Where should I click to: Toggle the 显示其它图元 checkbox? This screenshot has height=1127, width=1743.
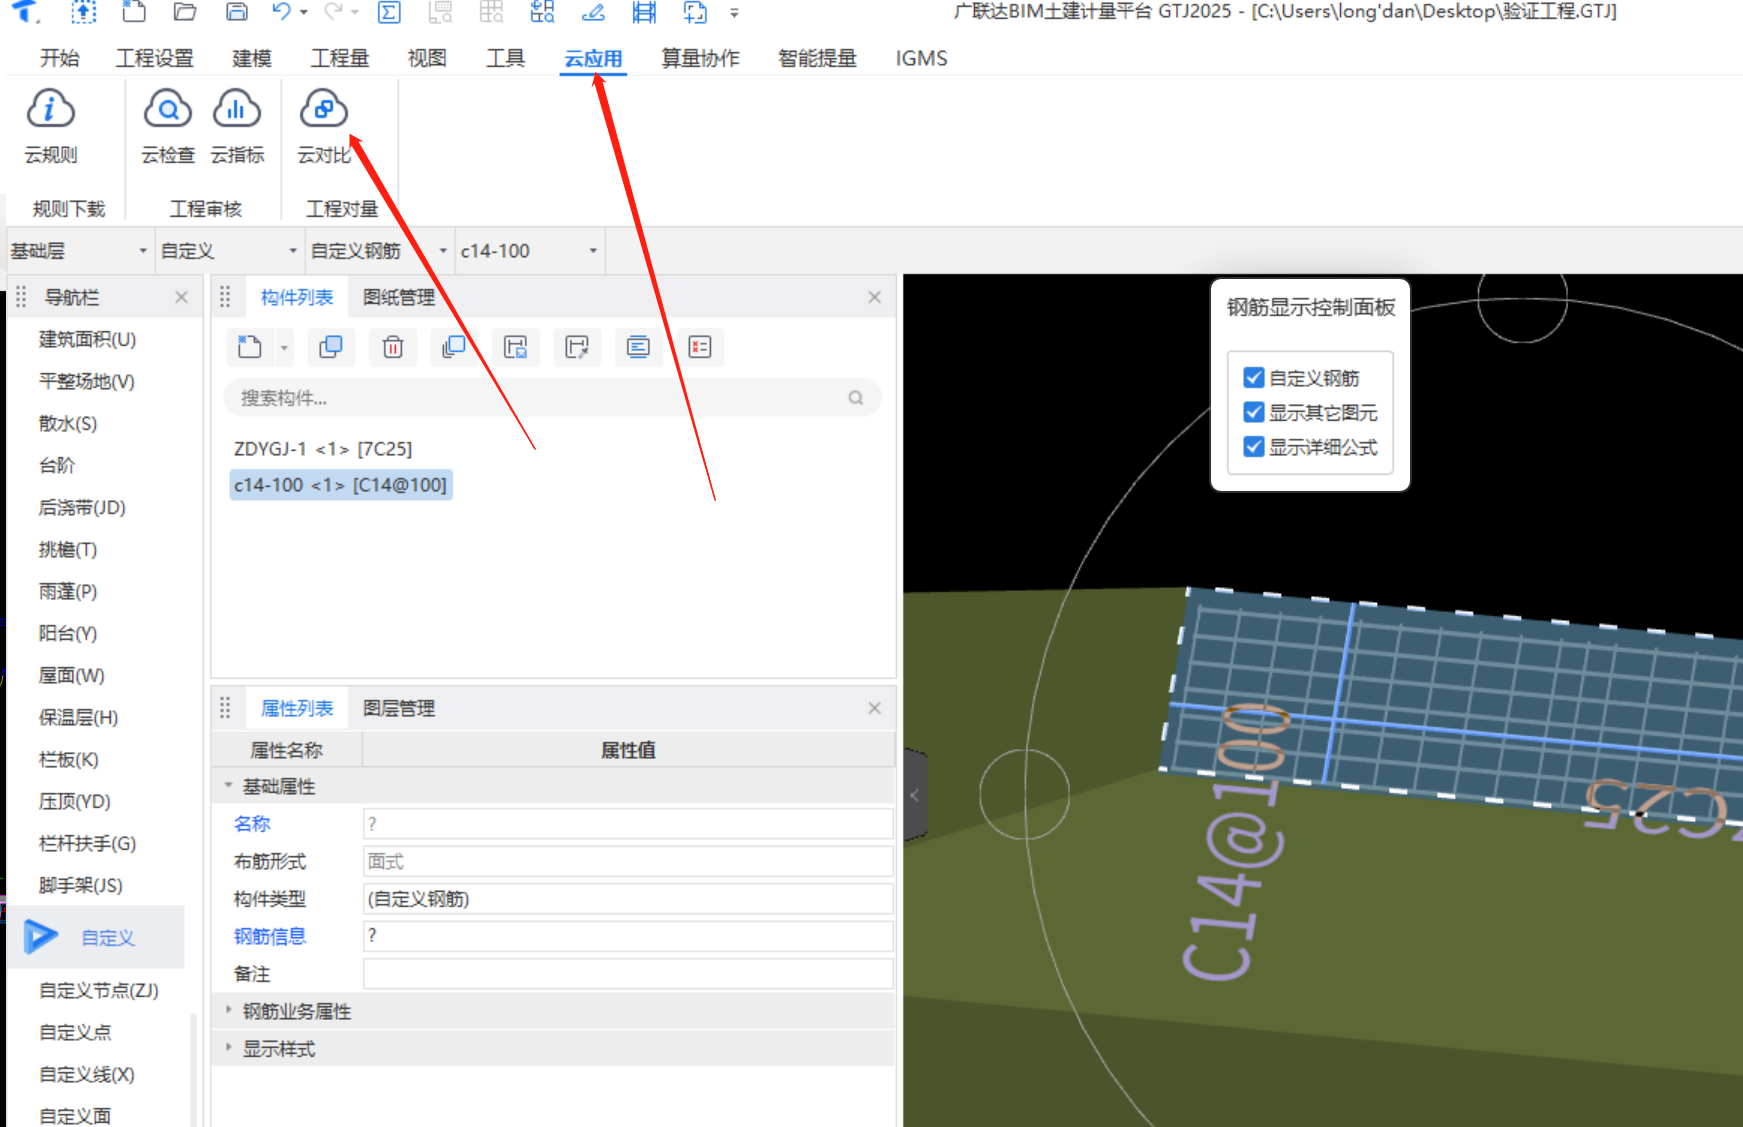click(1254, 412)
